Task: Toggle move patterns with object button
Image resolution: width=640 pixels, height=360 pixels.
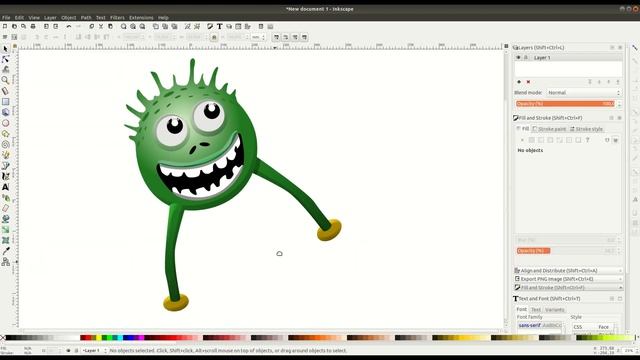Action: click(304, 37)
